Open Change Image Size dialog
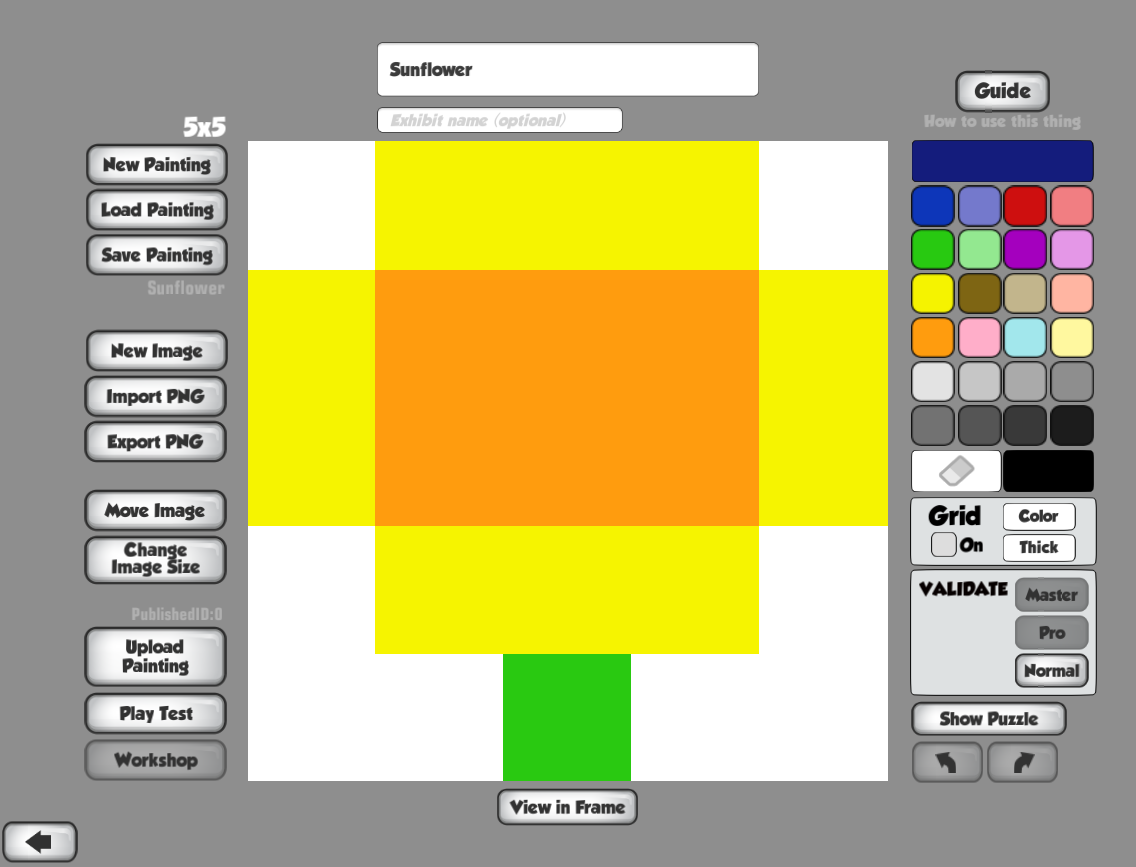 coord(155,559)
